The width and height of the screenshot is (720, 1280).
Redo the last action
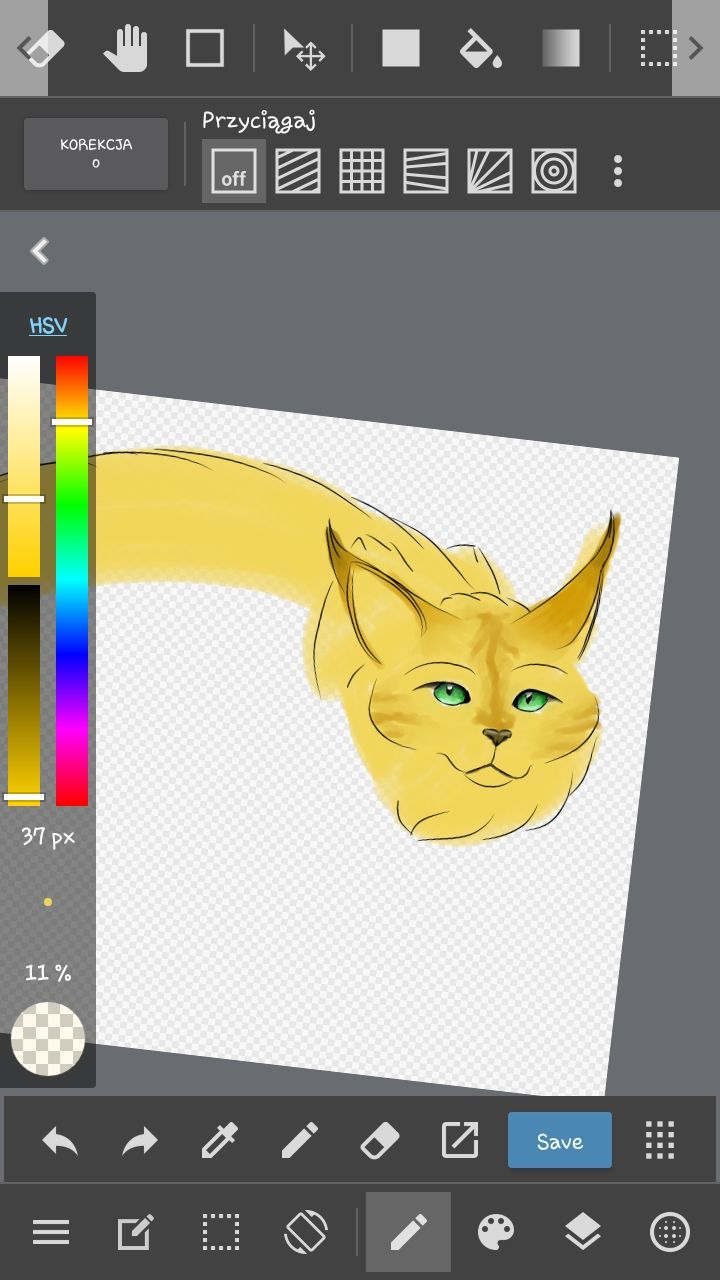[x=140, y=1141]
